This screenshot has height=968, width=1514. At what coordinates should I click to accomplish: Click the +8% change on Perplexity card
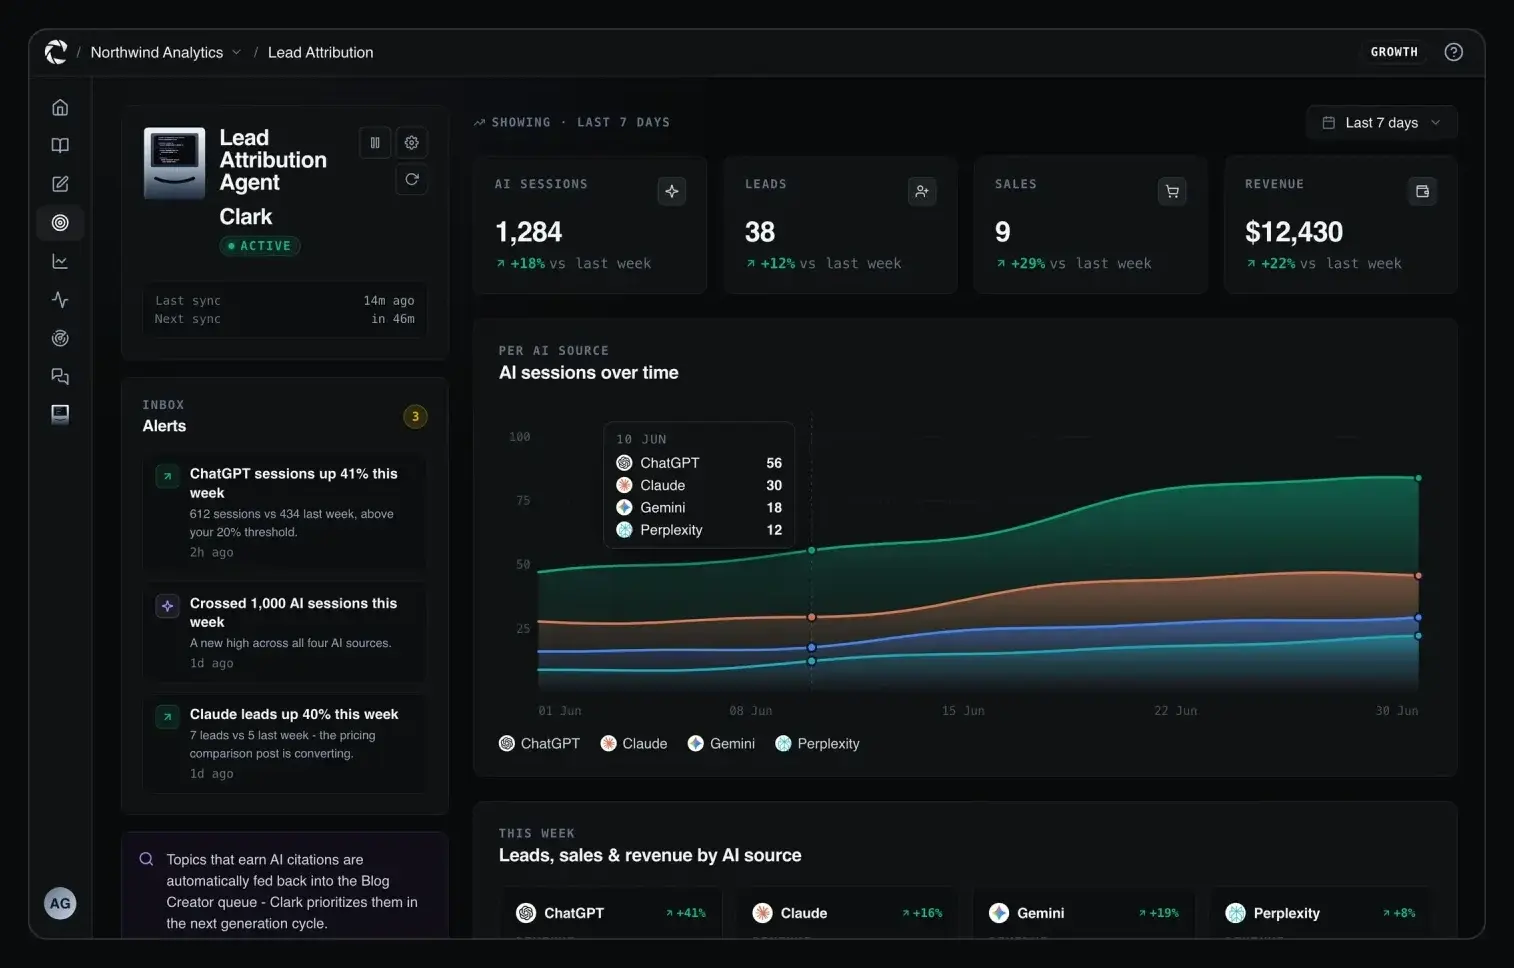[1399, 913]
